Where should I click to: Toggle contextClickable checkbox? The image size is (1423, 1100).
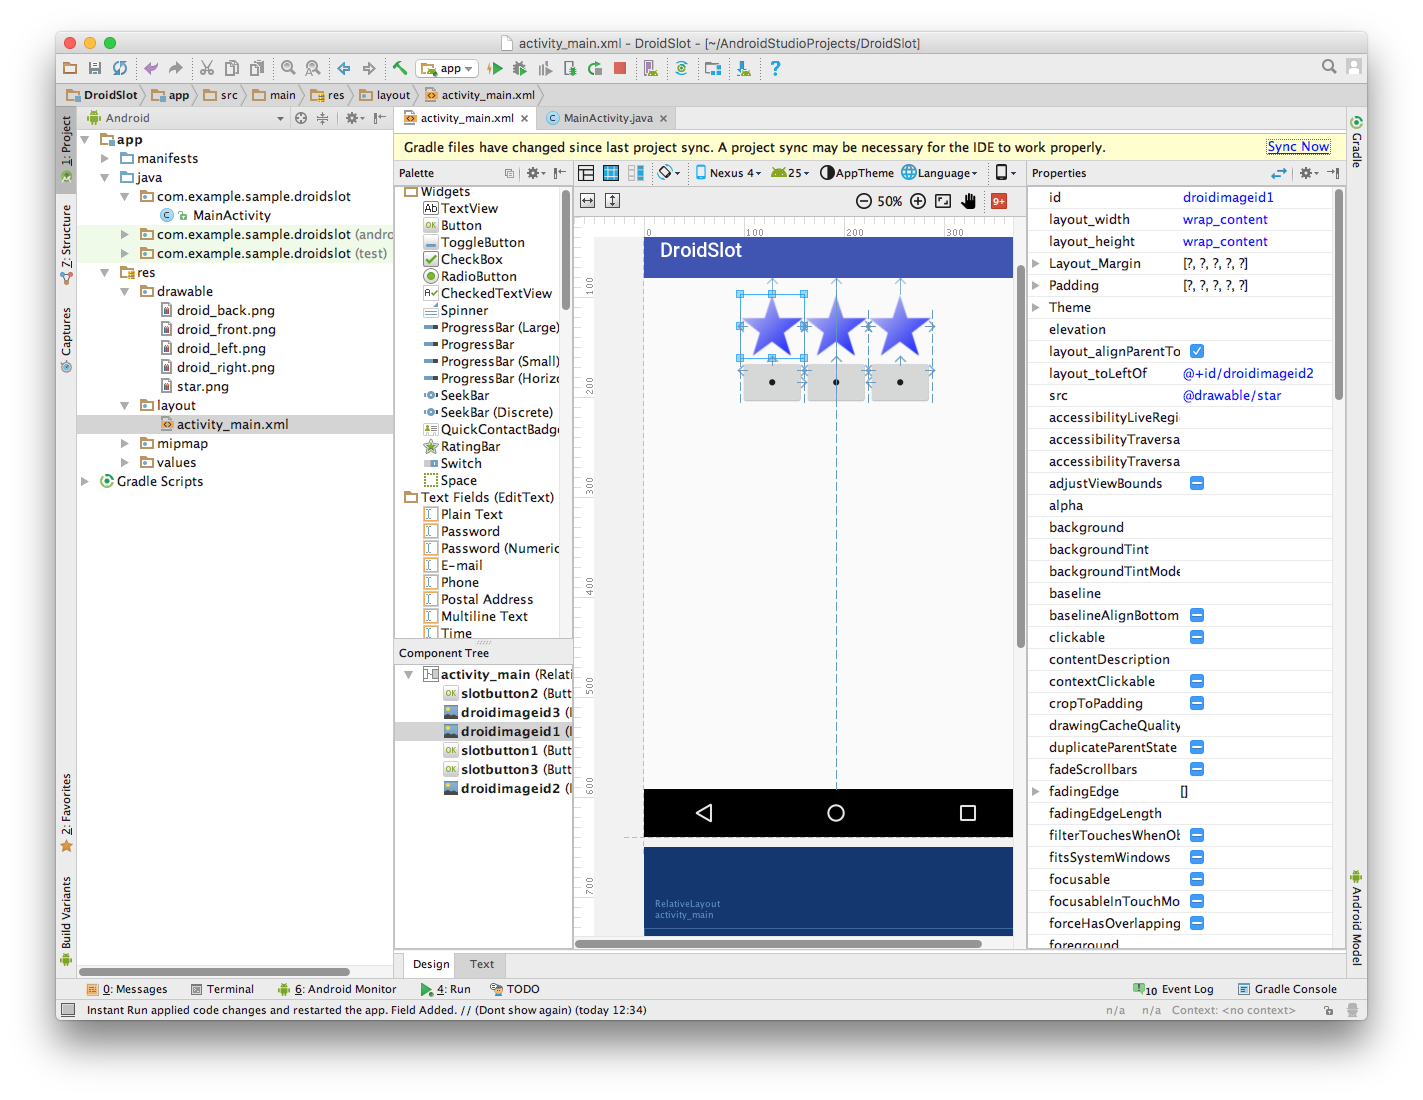tap(1197, 681)
